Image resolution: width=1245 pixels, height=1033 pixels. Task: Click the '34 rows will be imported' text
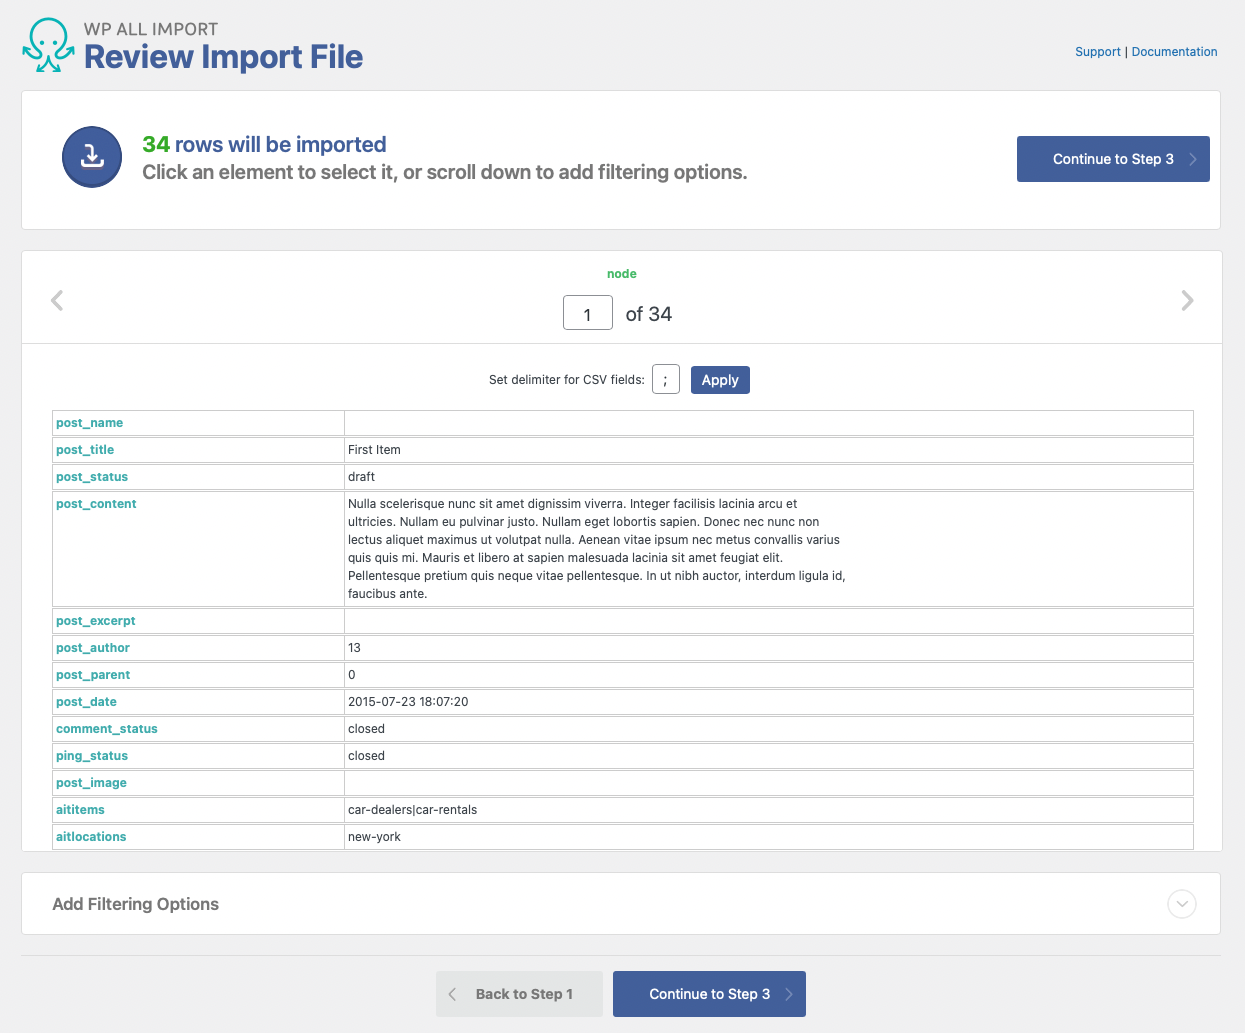264,144
